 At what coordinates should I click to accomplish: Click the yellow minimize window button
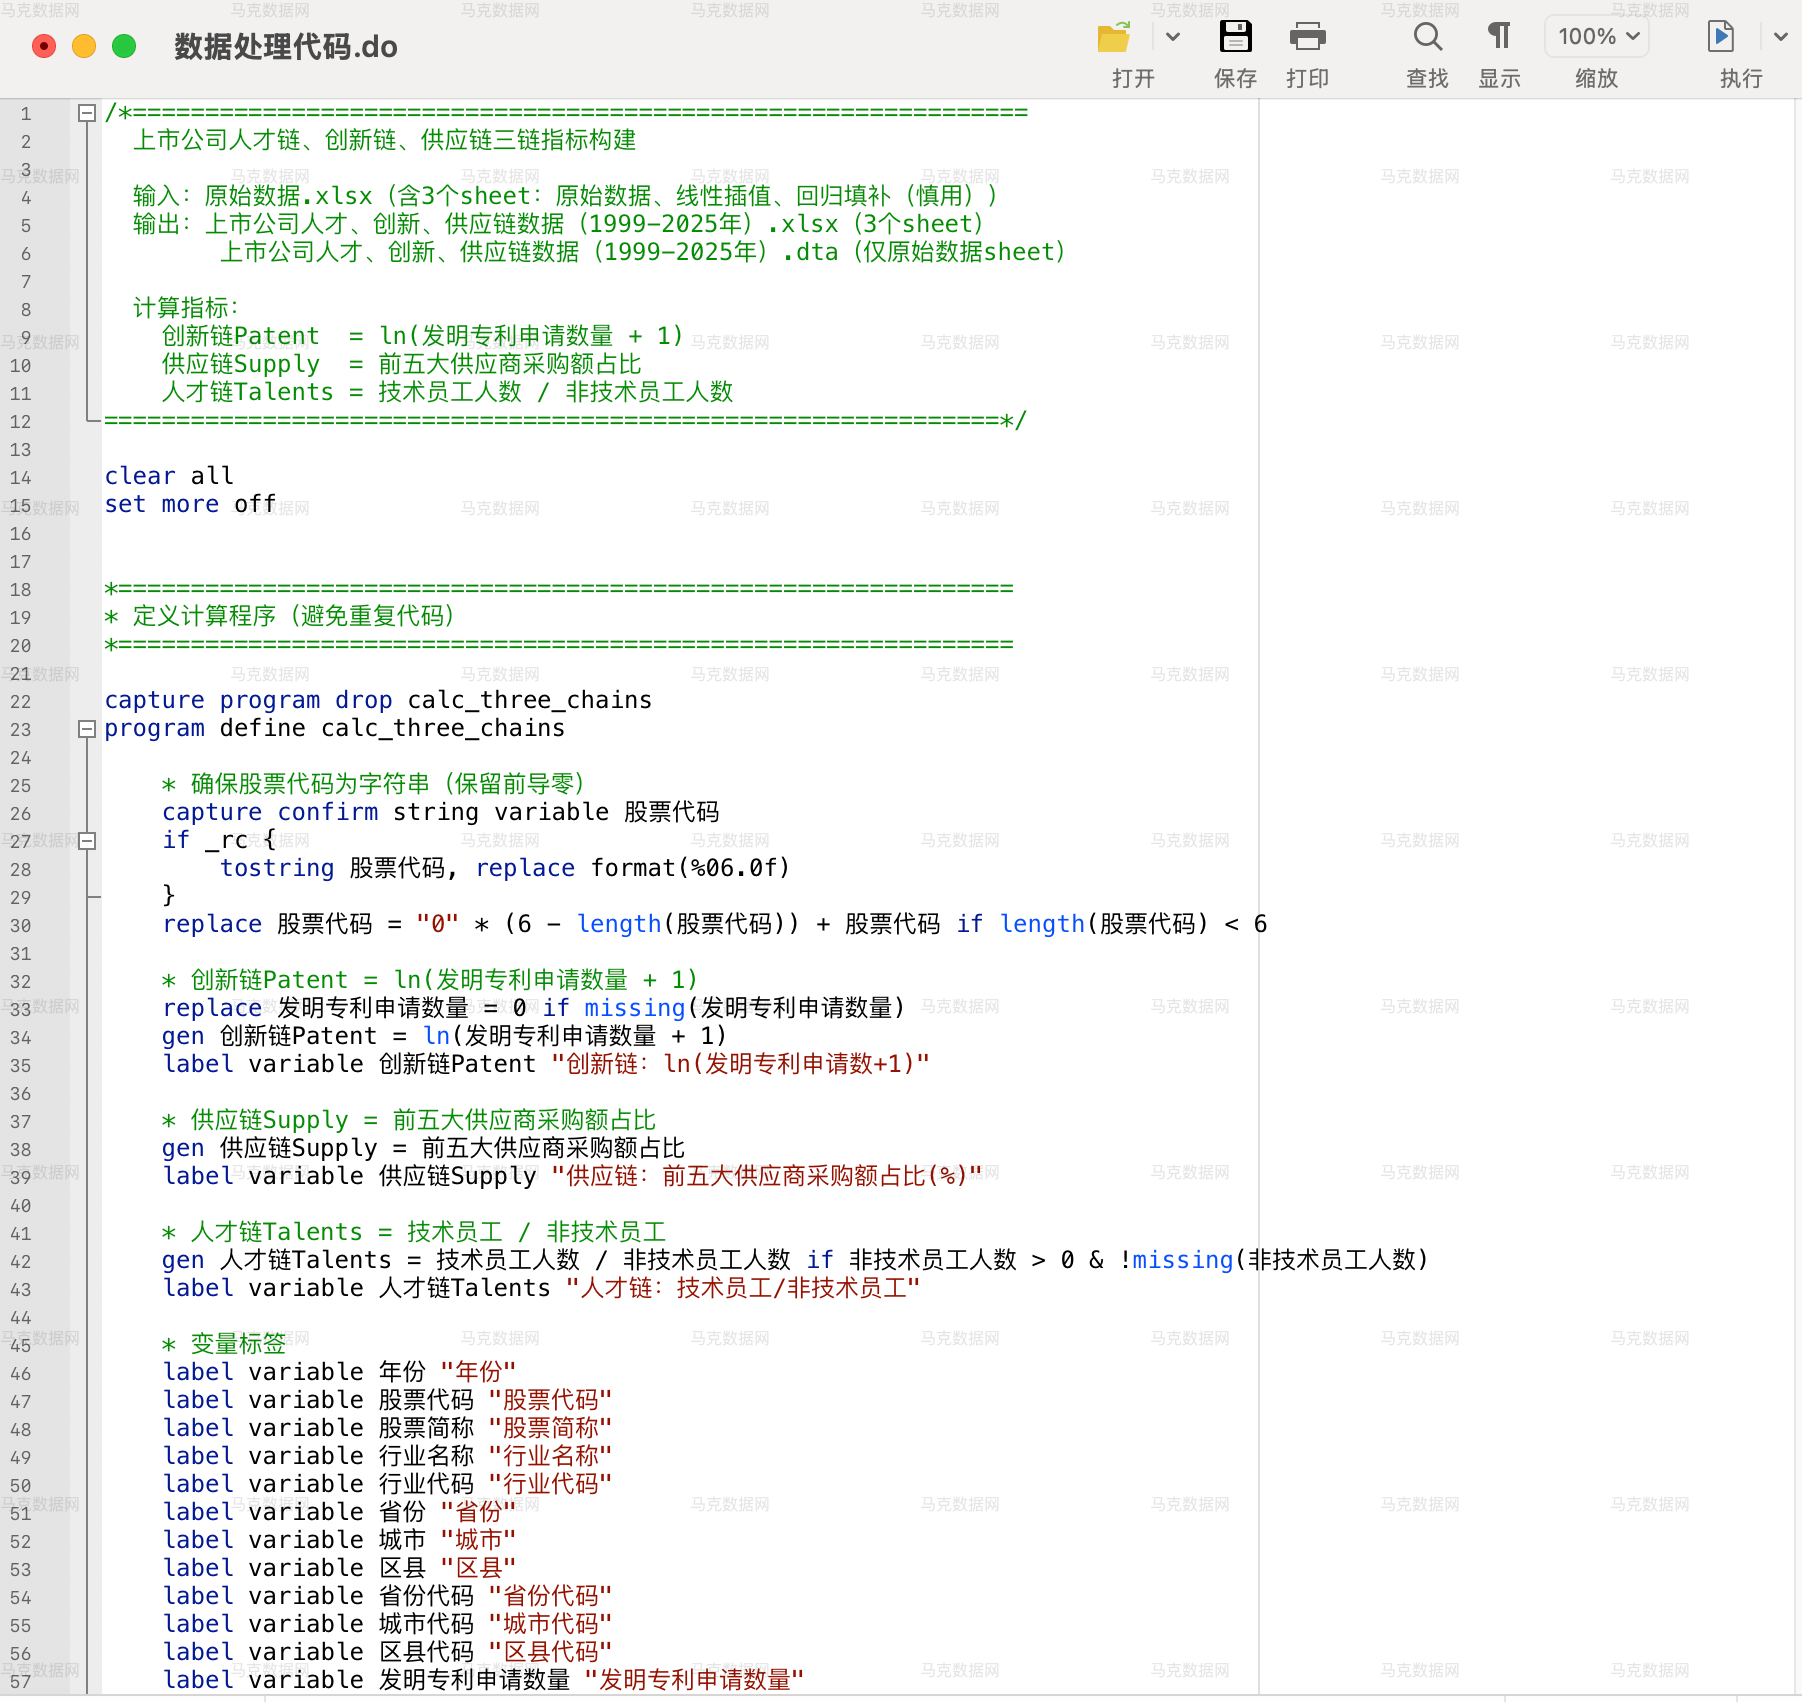(x=84, y=46)
